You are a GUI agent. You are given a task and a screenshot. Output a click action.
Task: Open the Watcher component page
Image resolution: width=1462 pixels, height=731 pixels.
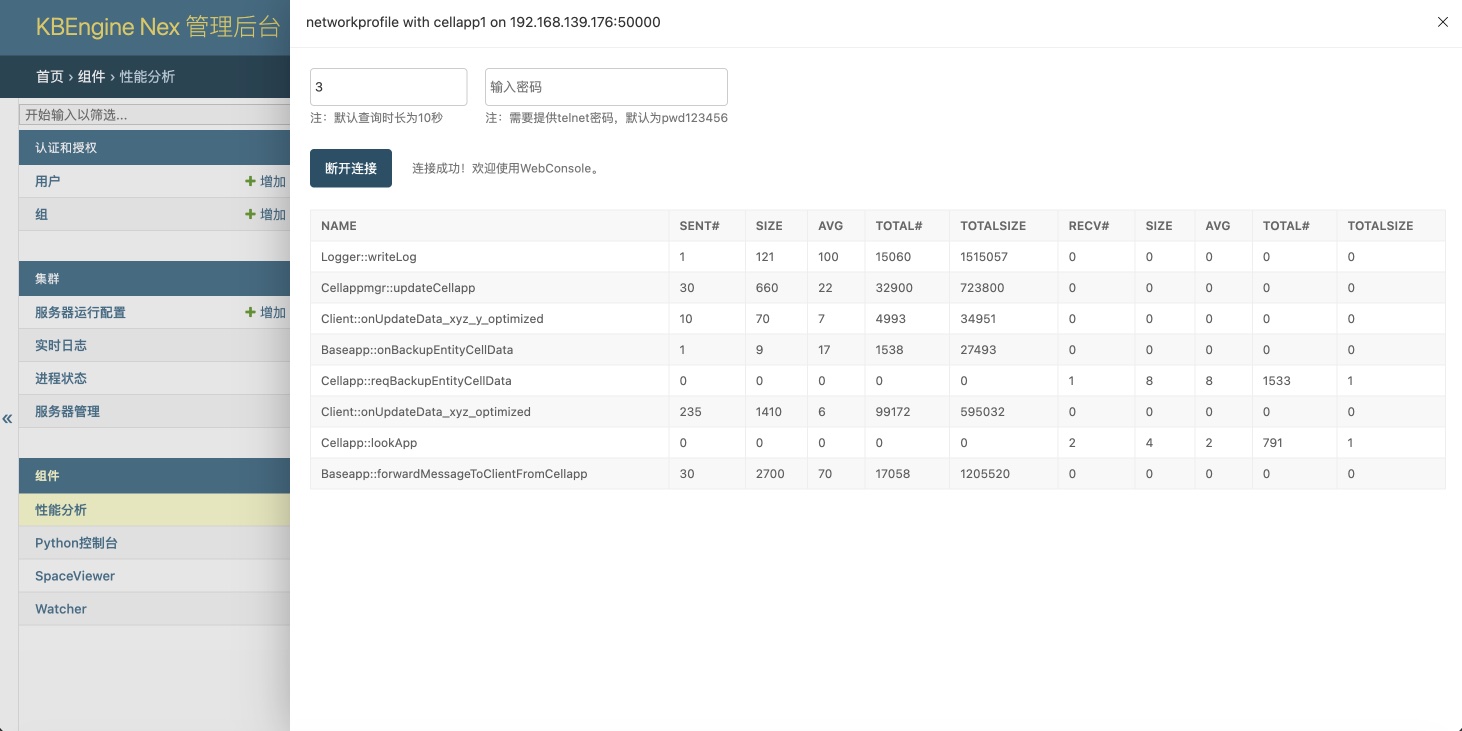[61, 609]
